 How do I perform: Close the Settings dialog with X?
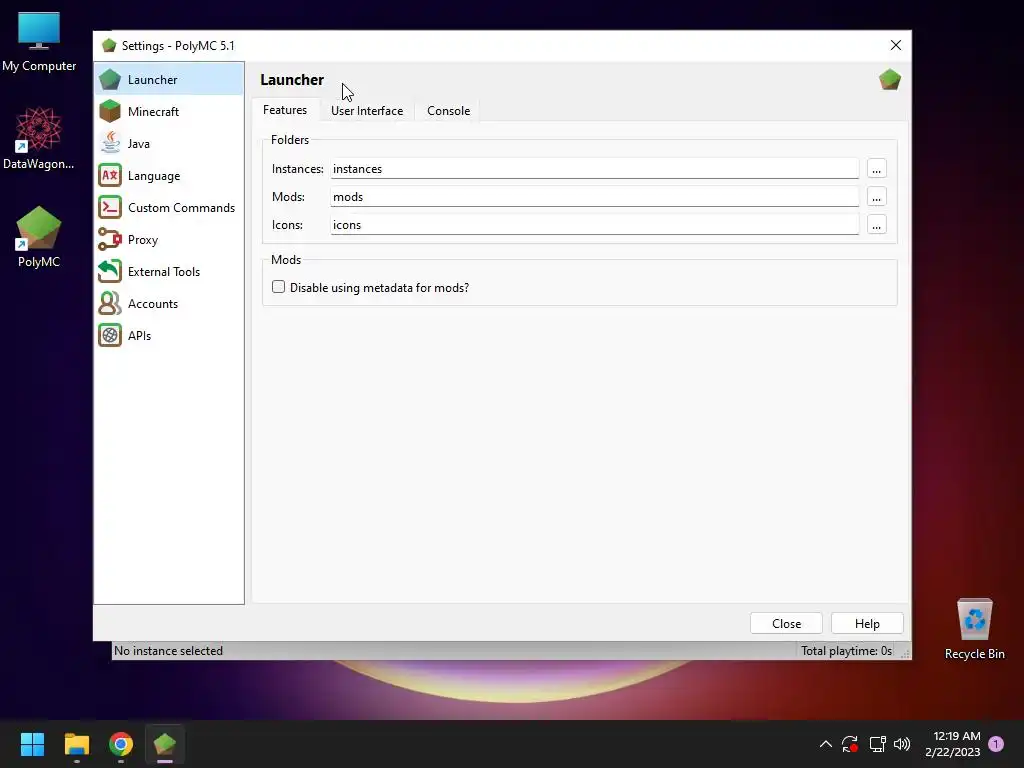(895, 45)
